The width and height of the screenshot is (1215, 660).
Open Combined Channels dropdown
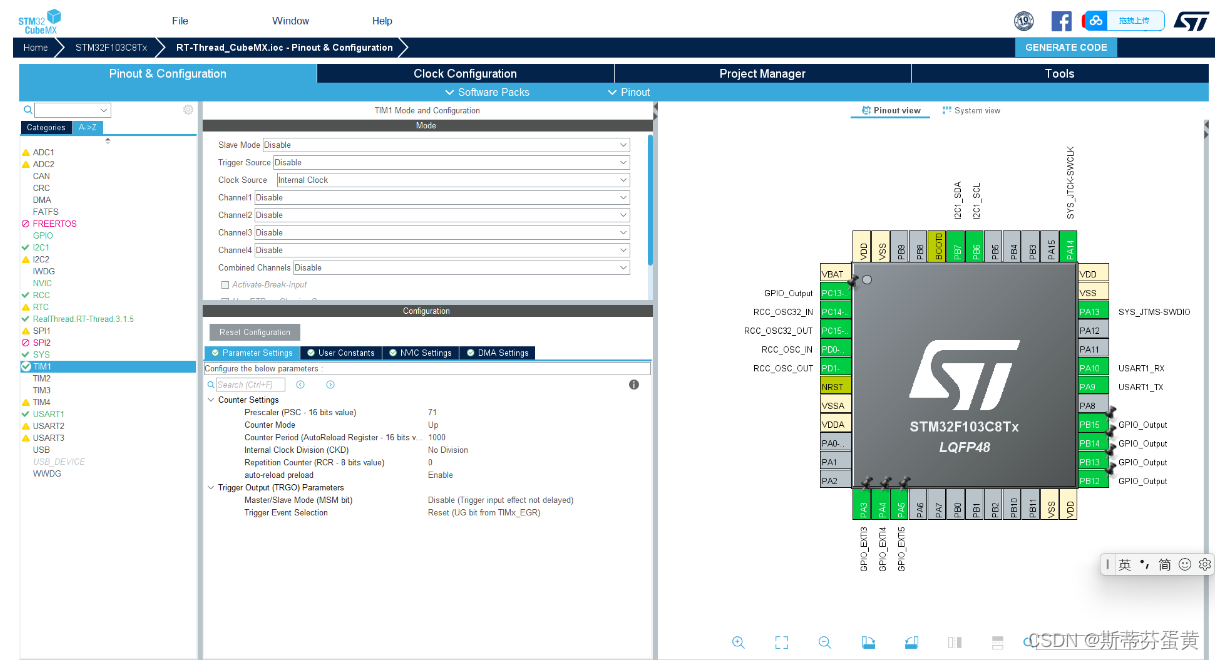click(x=461, y=267)
